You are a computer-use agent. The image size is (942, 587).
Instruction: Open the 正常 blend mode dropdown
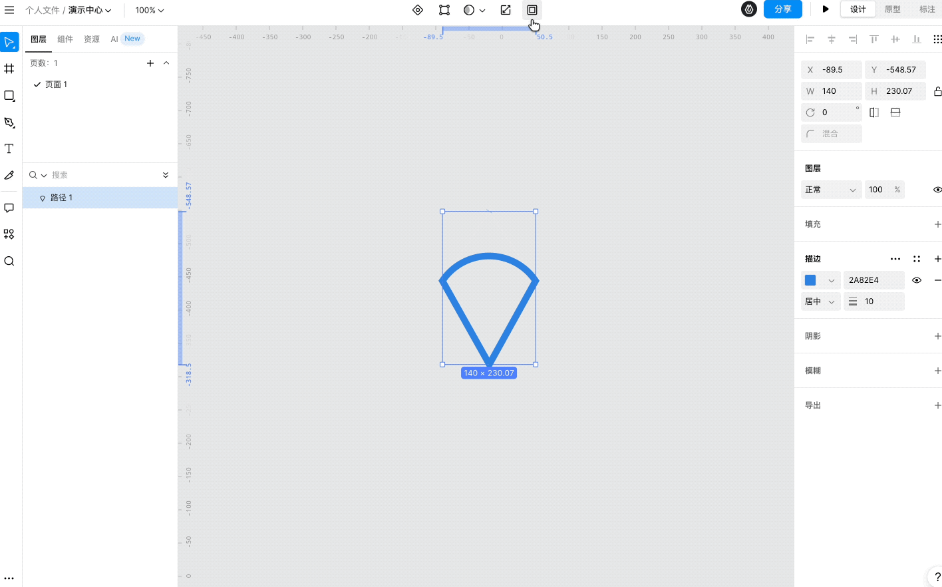click(831, 189)
